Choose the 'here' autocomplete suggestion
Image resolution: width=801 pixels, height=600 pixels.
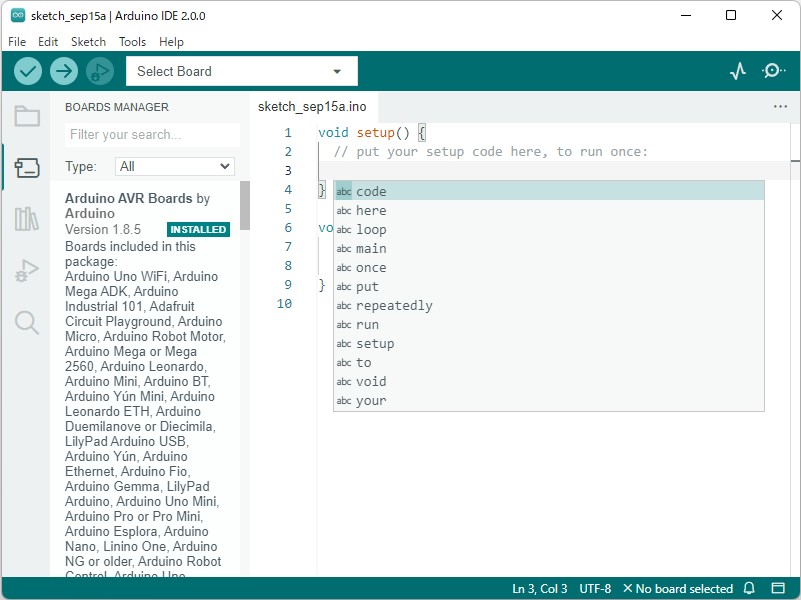pyautogui.click(x=549, y=210)
